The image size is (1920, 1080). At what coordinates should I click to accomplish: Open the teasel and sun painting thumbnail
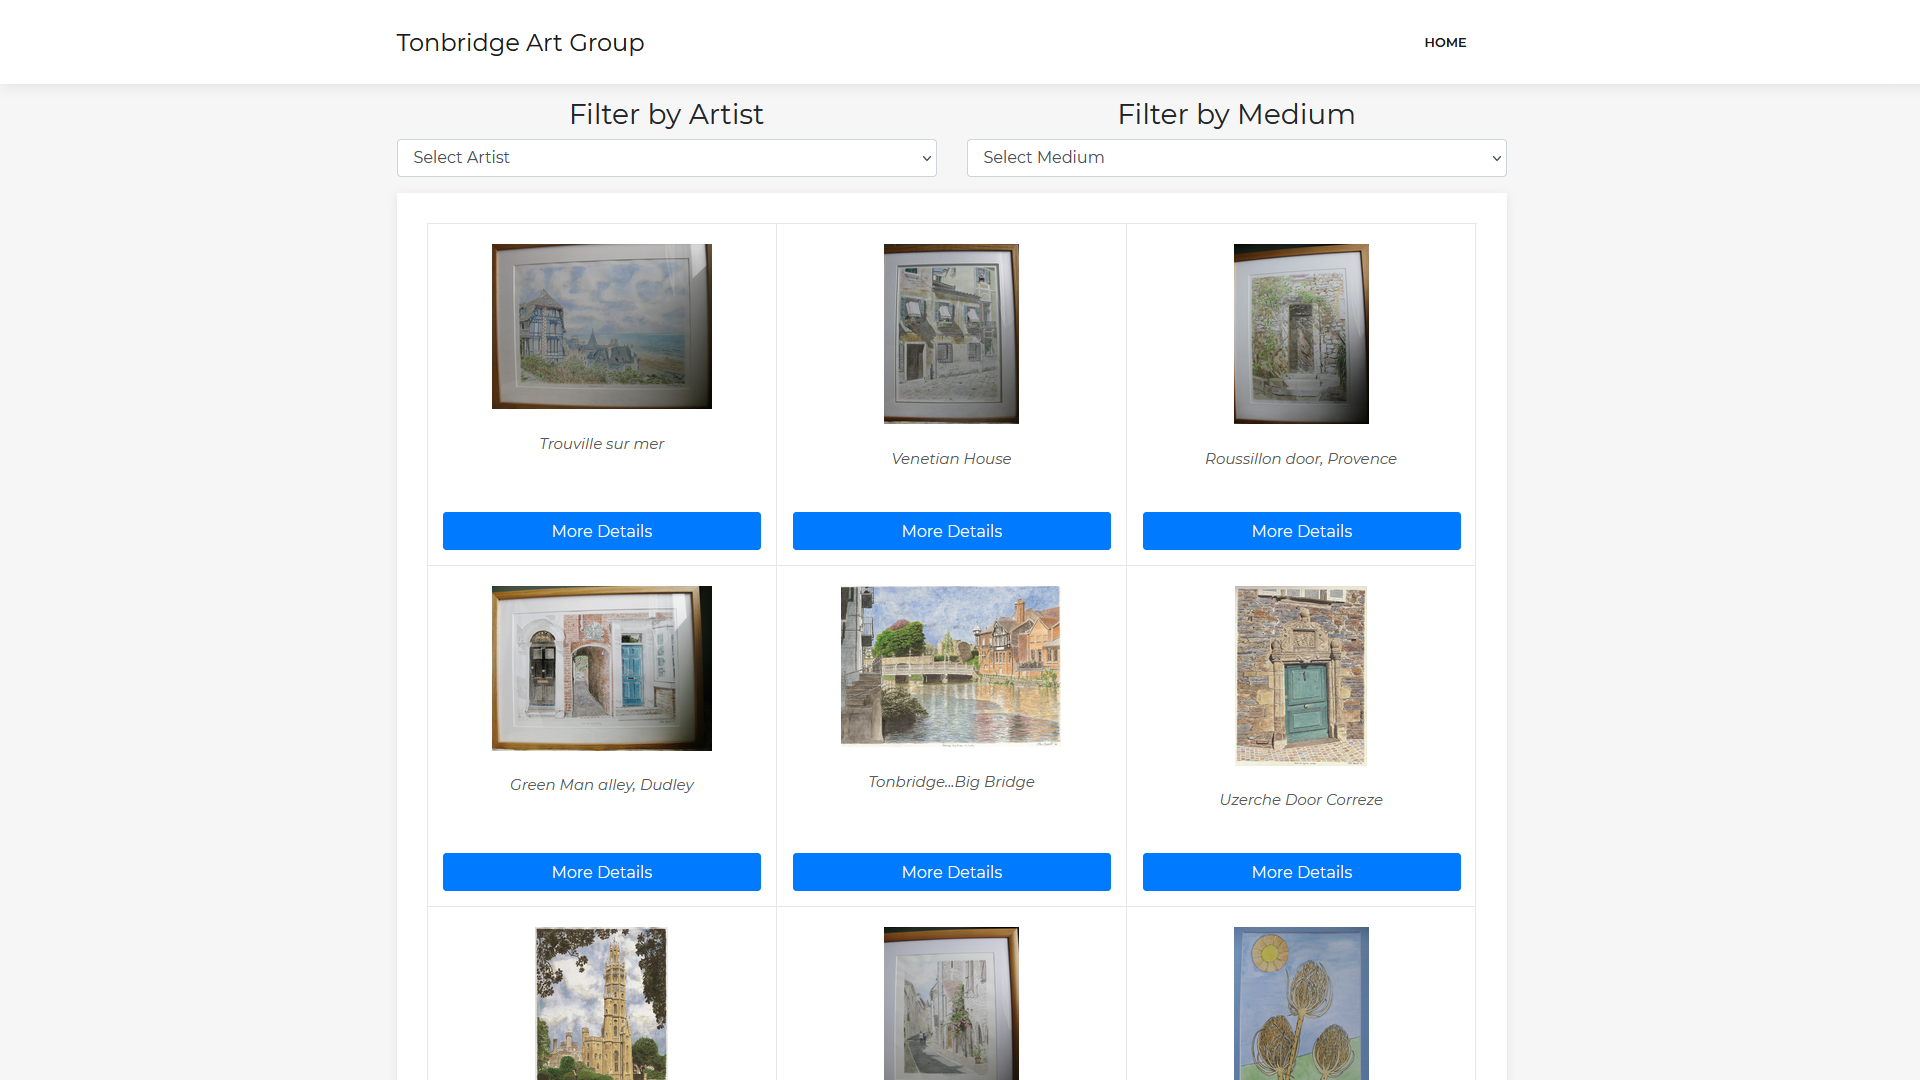pyautogui.click(x=1301, y=1003)
